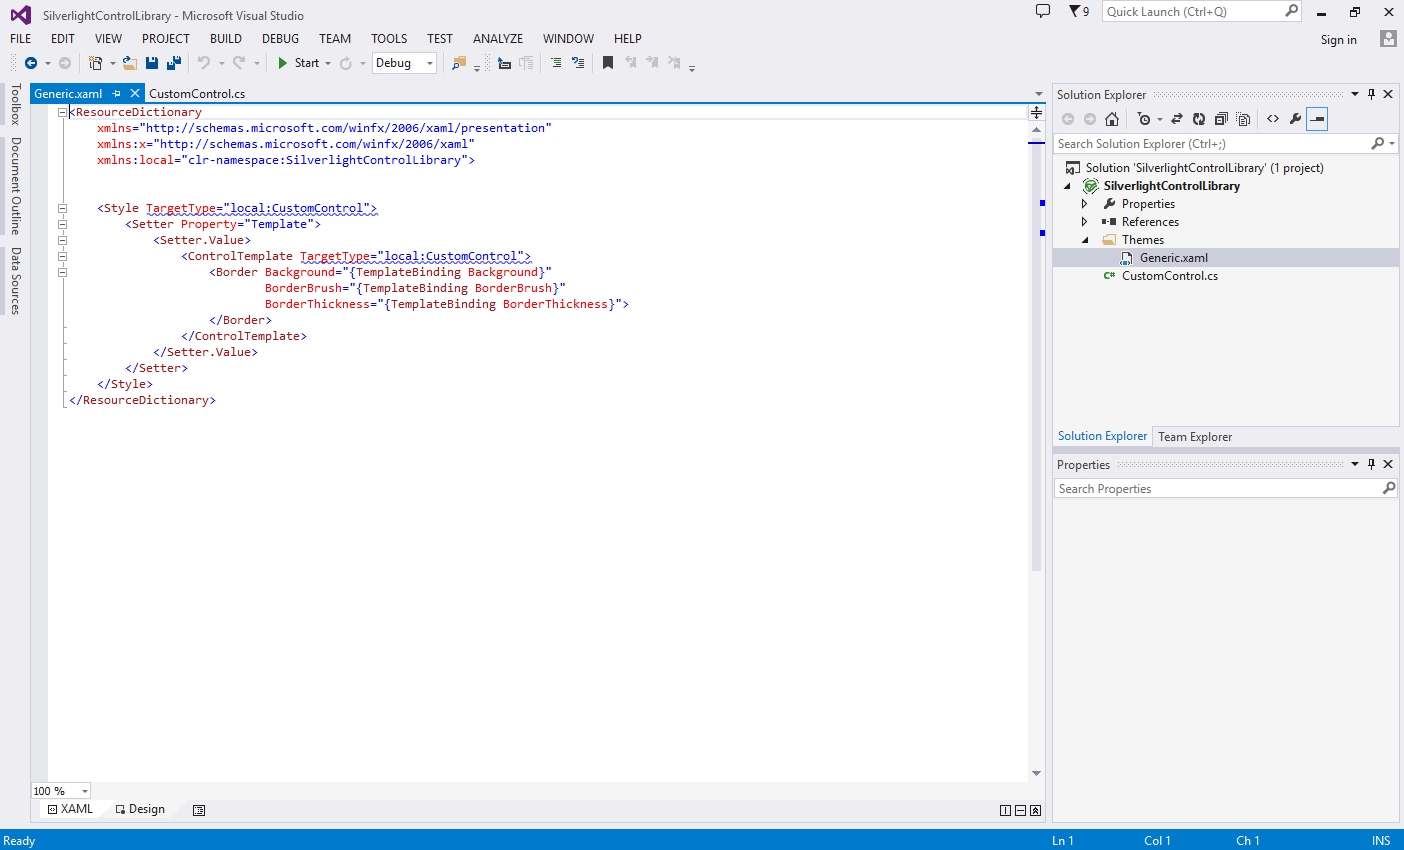
Task: Expand the References tree node
Action: tap(1084, 222)
